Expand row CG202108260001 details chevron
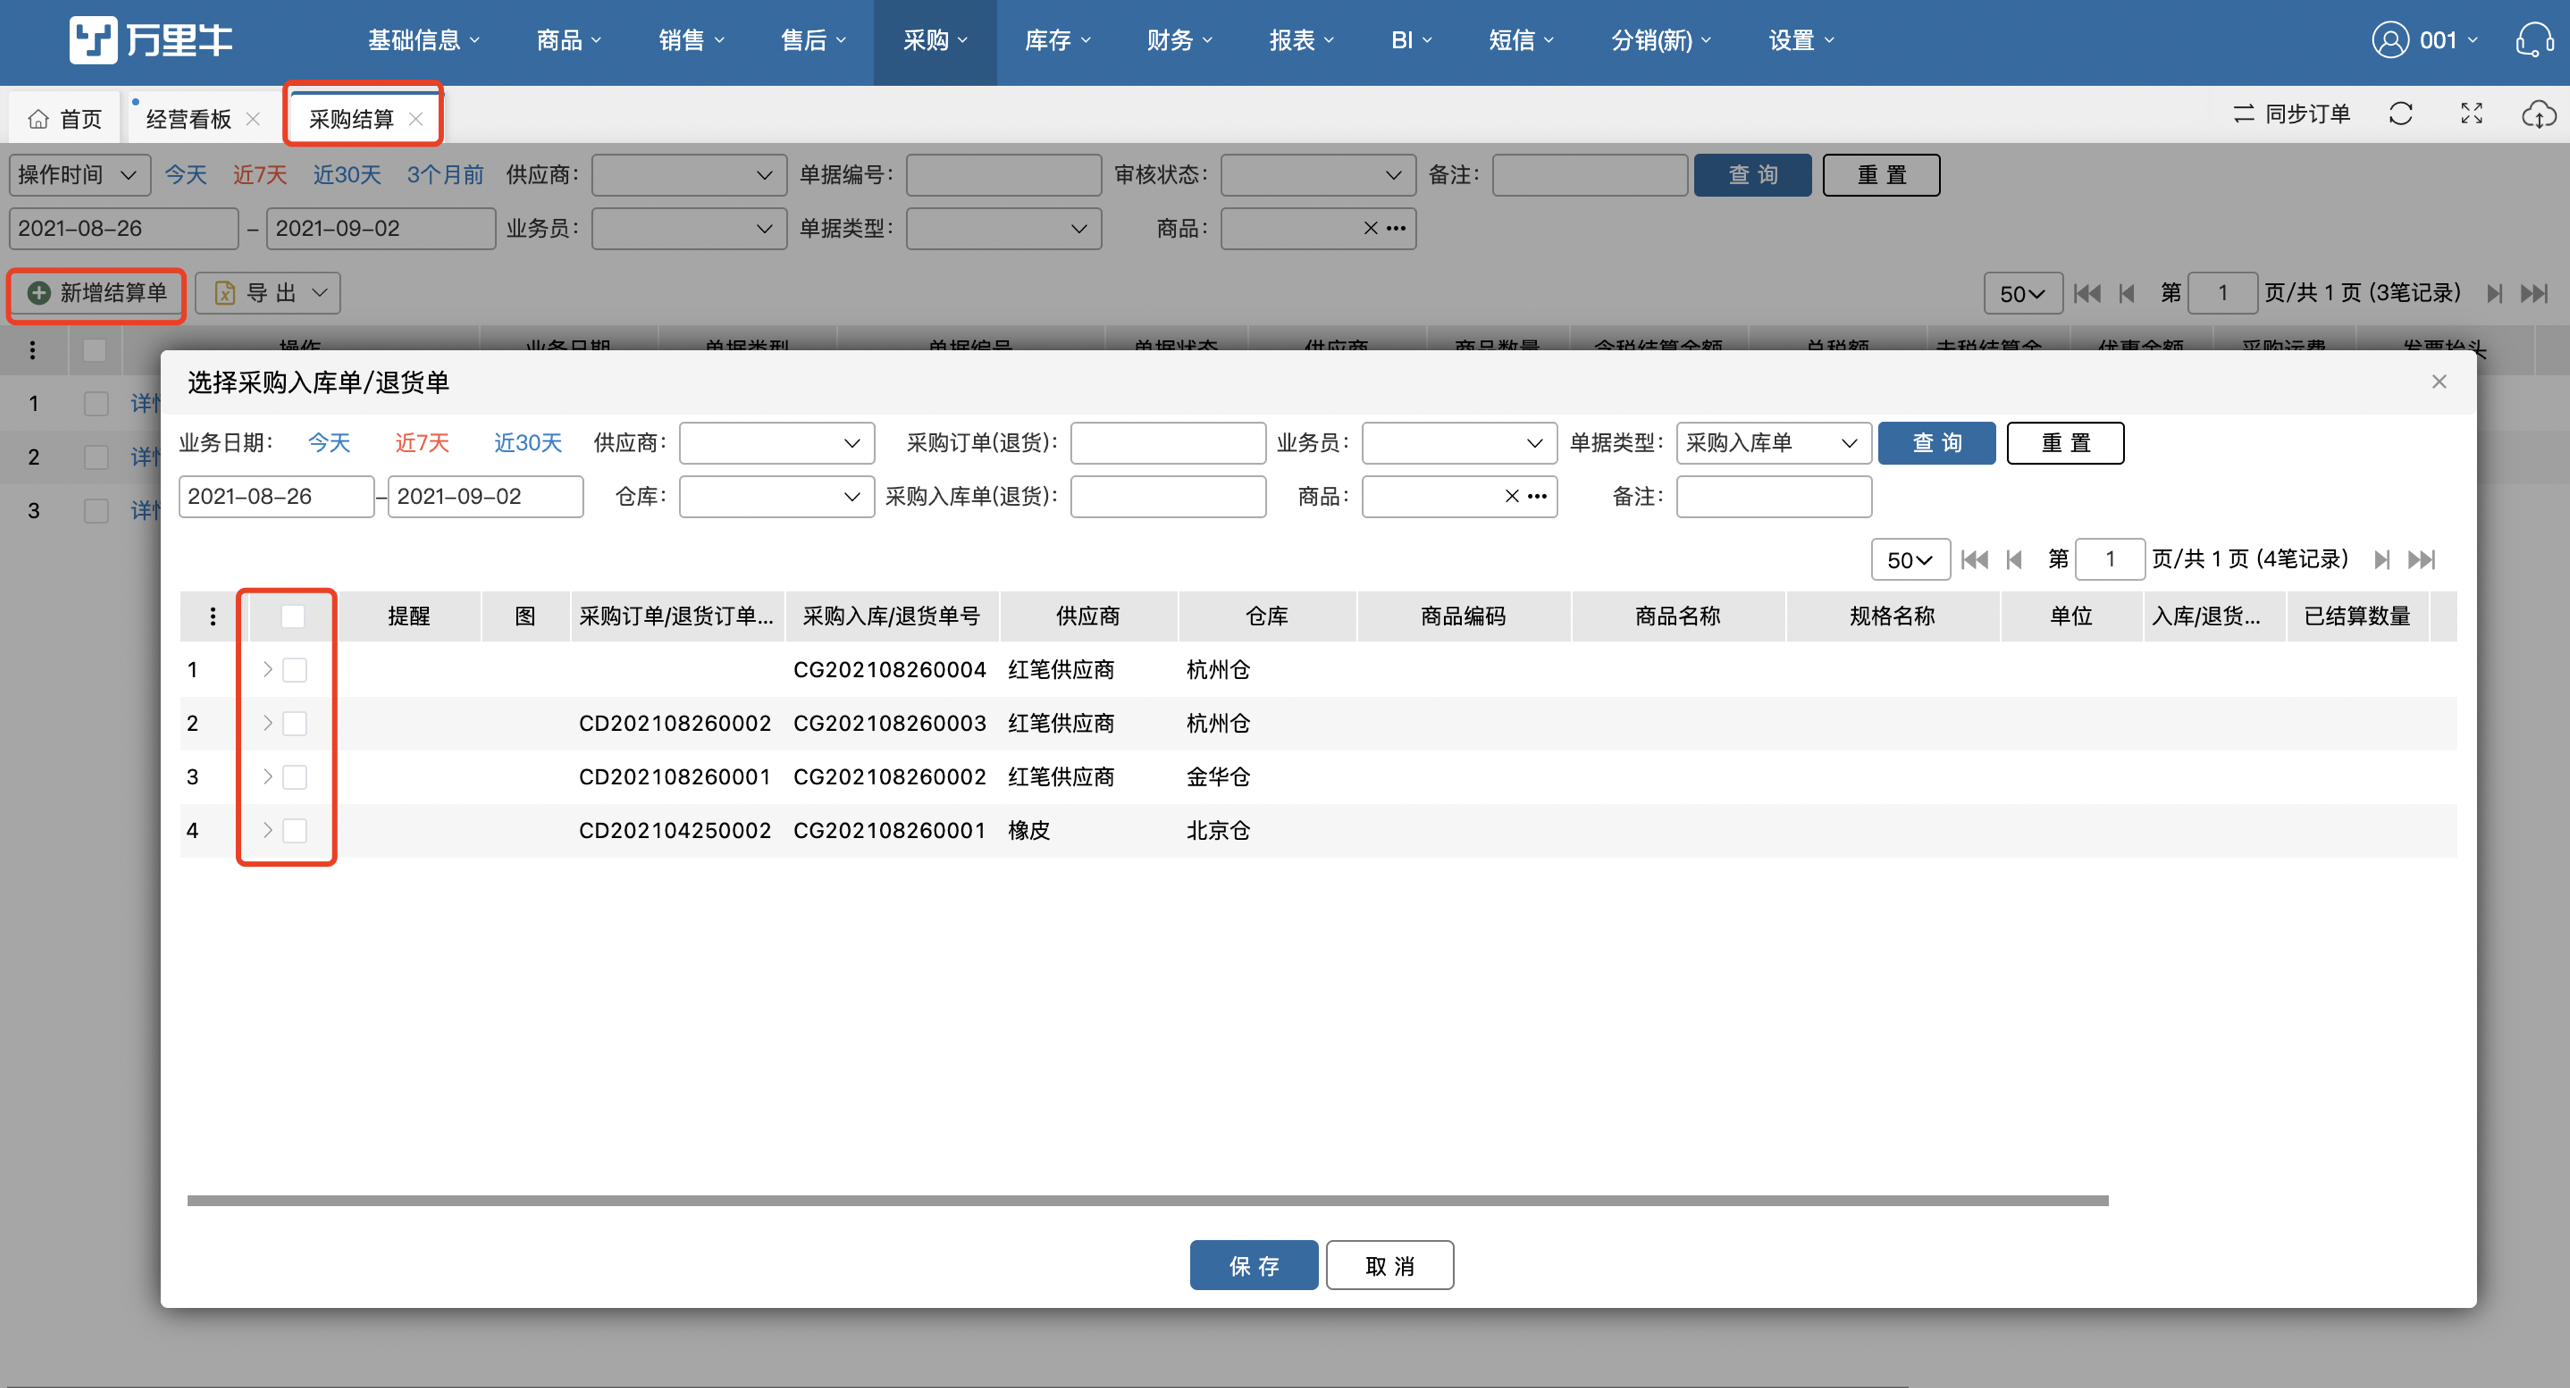The image size is (2570, 1388). click(x=267, y=830)
